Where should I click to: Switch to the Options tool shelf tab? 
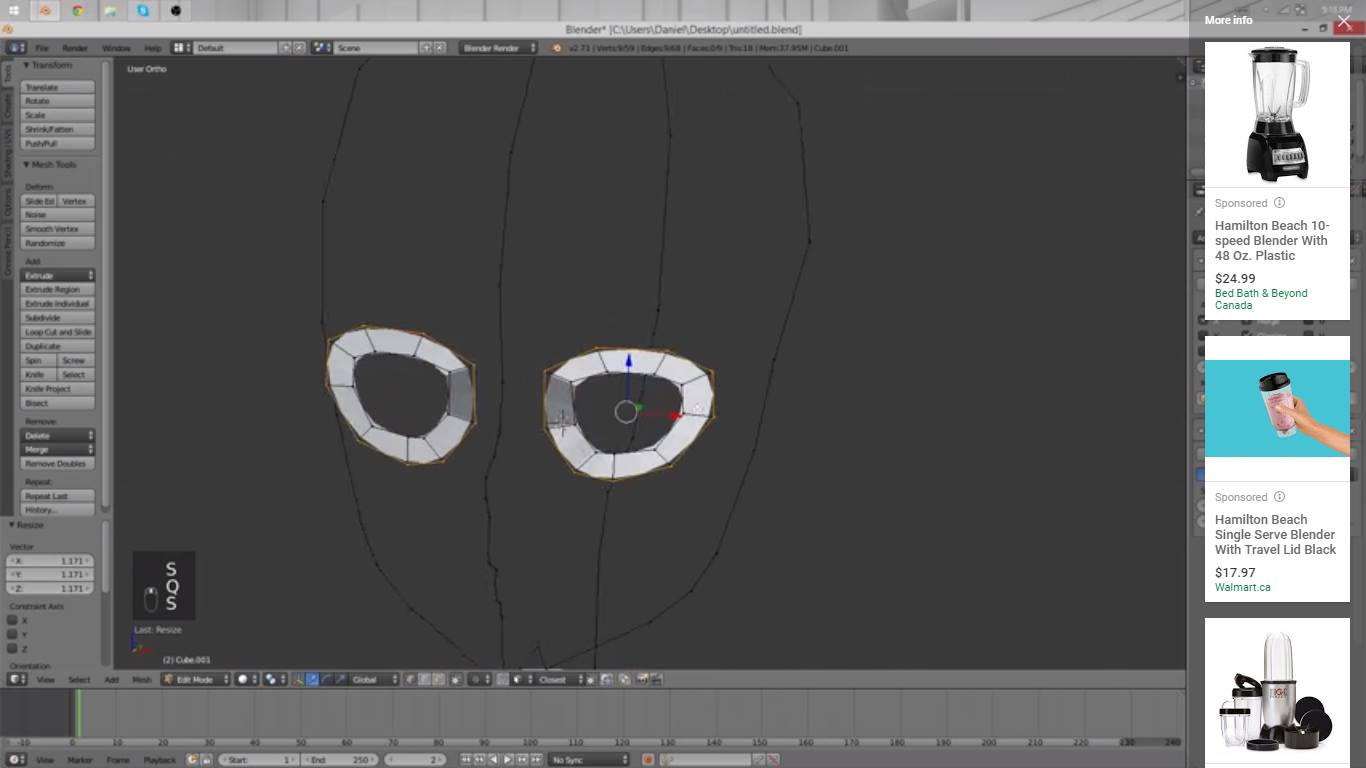point(7,204)
